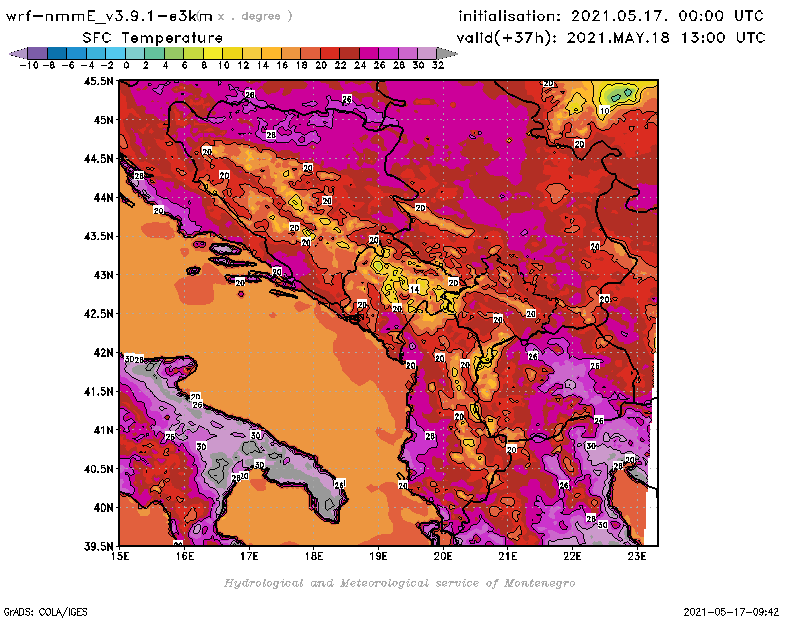
Task: Click the longitude label '21E'
Action: click(508, 556)
